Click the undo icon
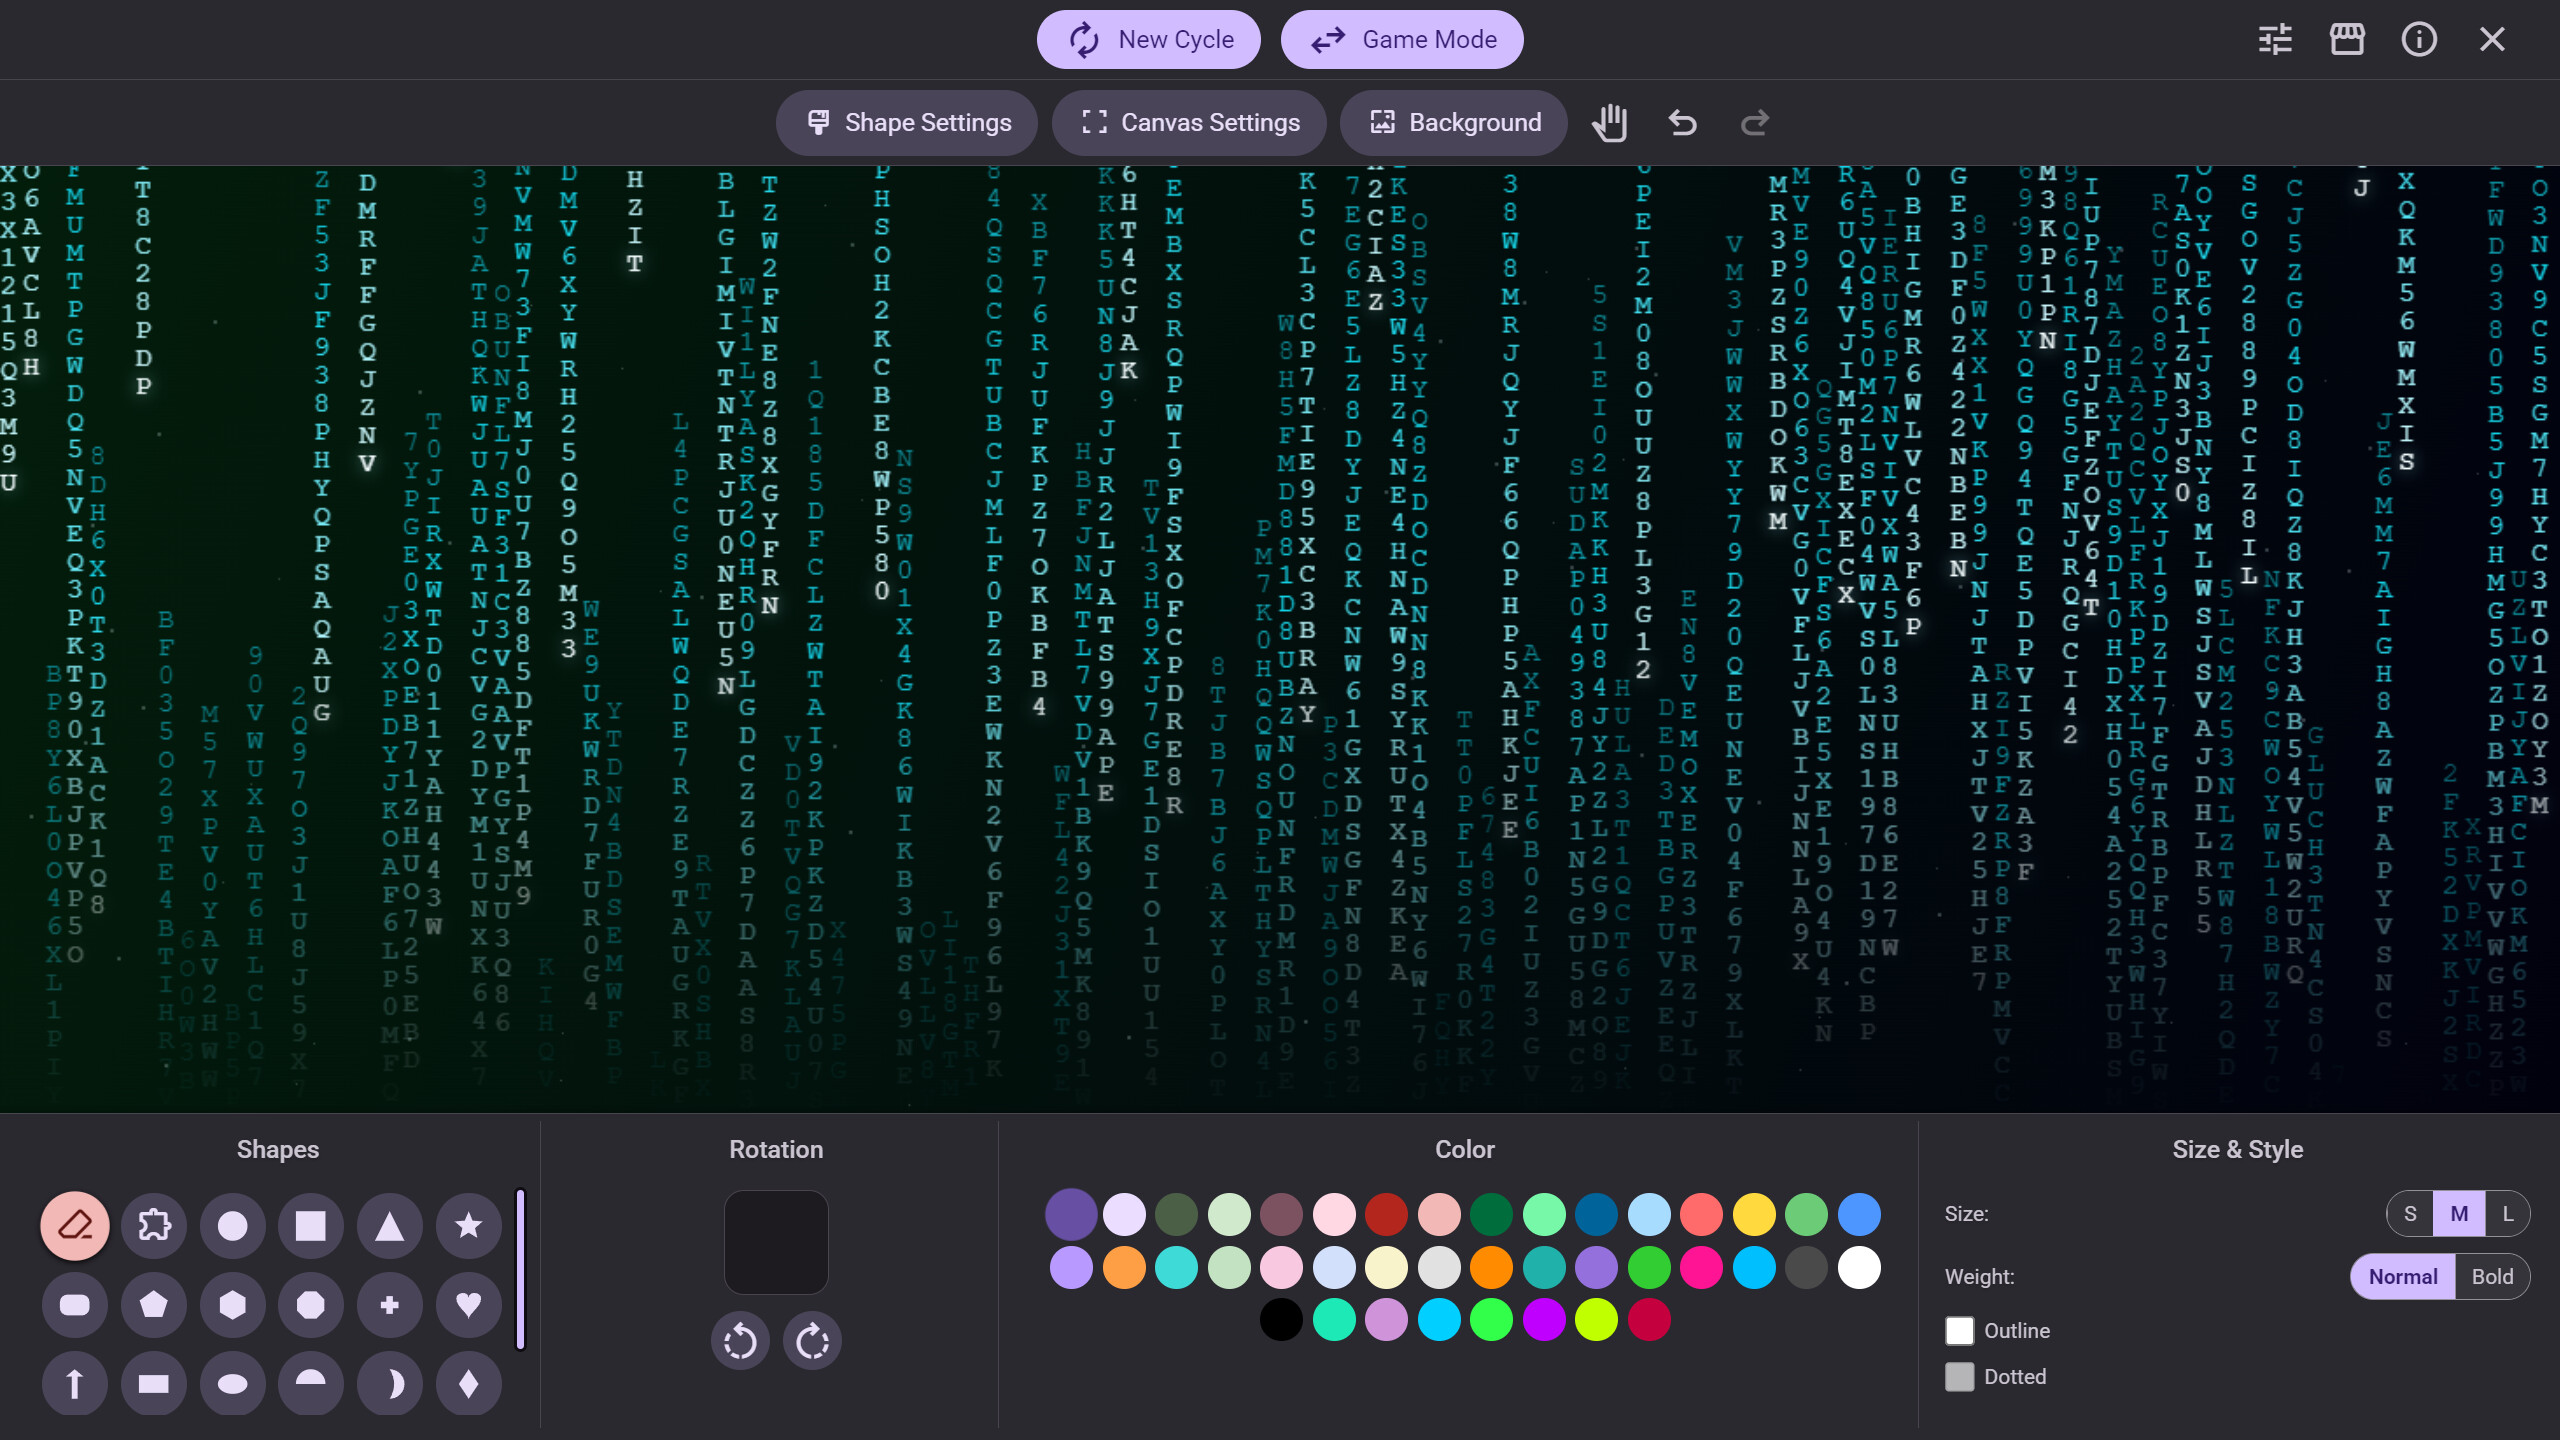 1681,122
